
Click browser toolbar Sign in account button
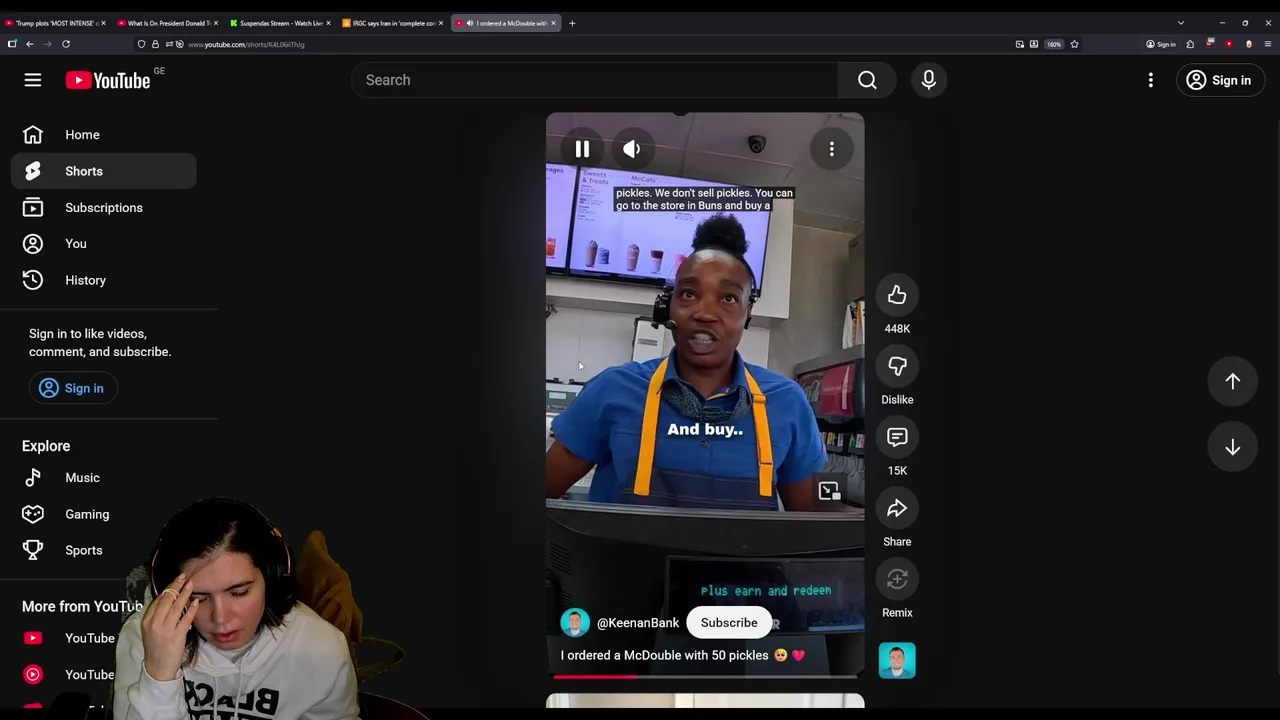pyautogui.click(x=1161, y=44)
